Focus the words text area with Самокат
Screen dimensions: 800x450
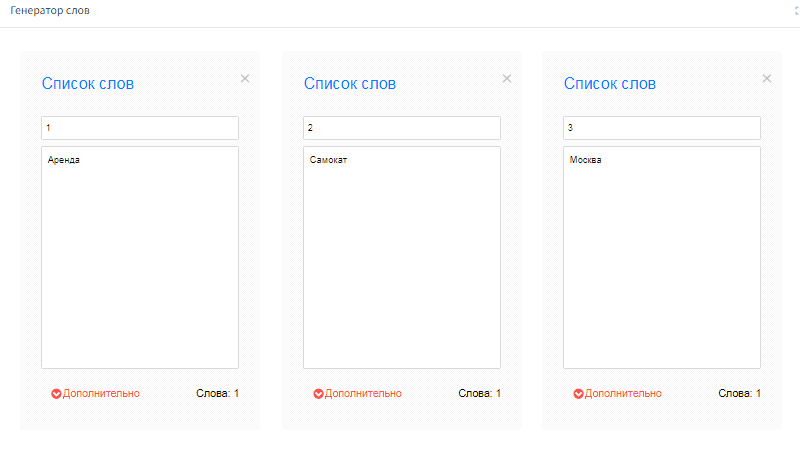(x=402, y=257)
